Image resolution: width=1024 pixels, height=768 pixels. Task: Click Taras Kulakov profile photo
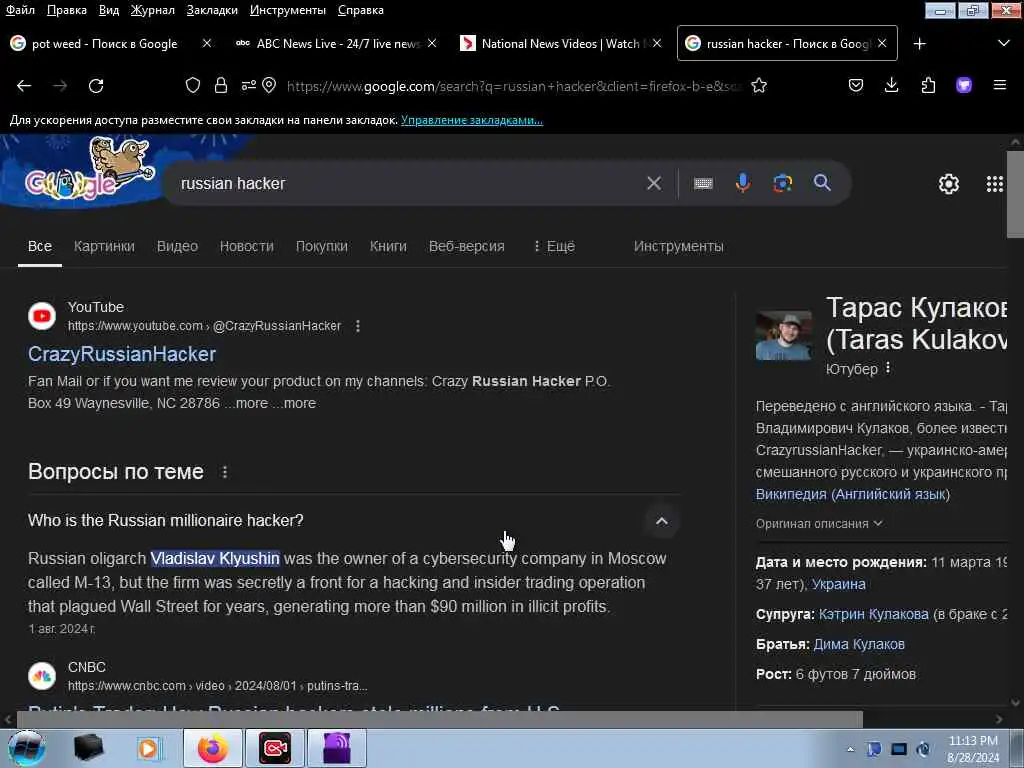(x=784, y=336)
